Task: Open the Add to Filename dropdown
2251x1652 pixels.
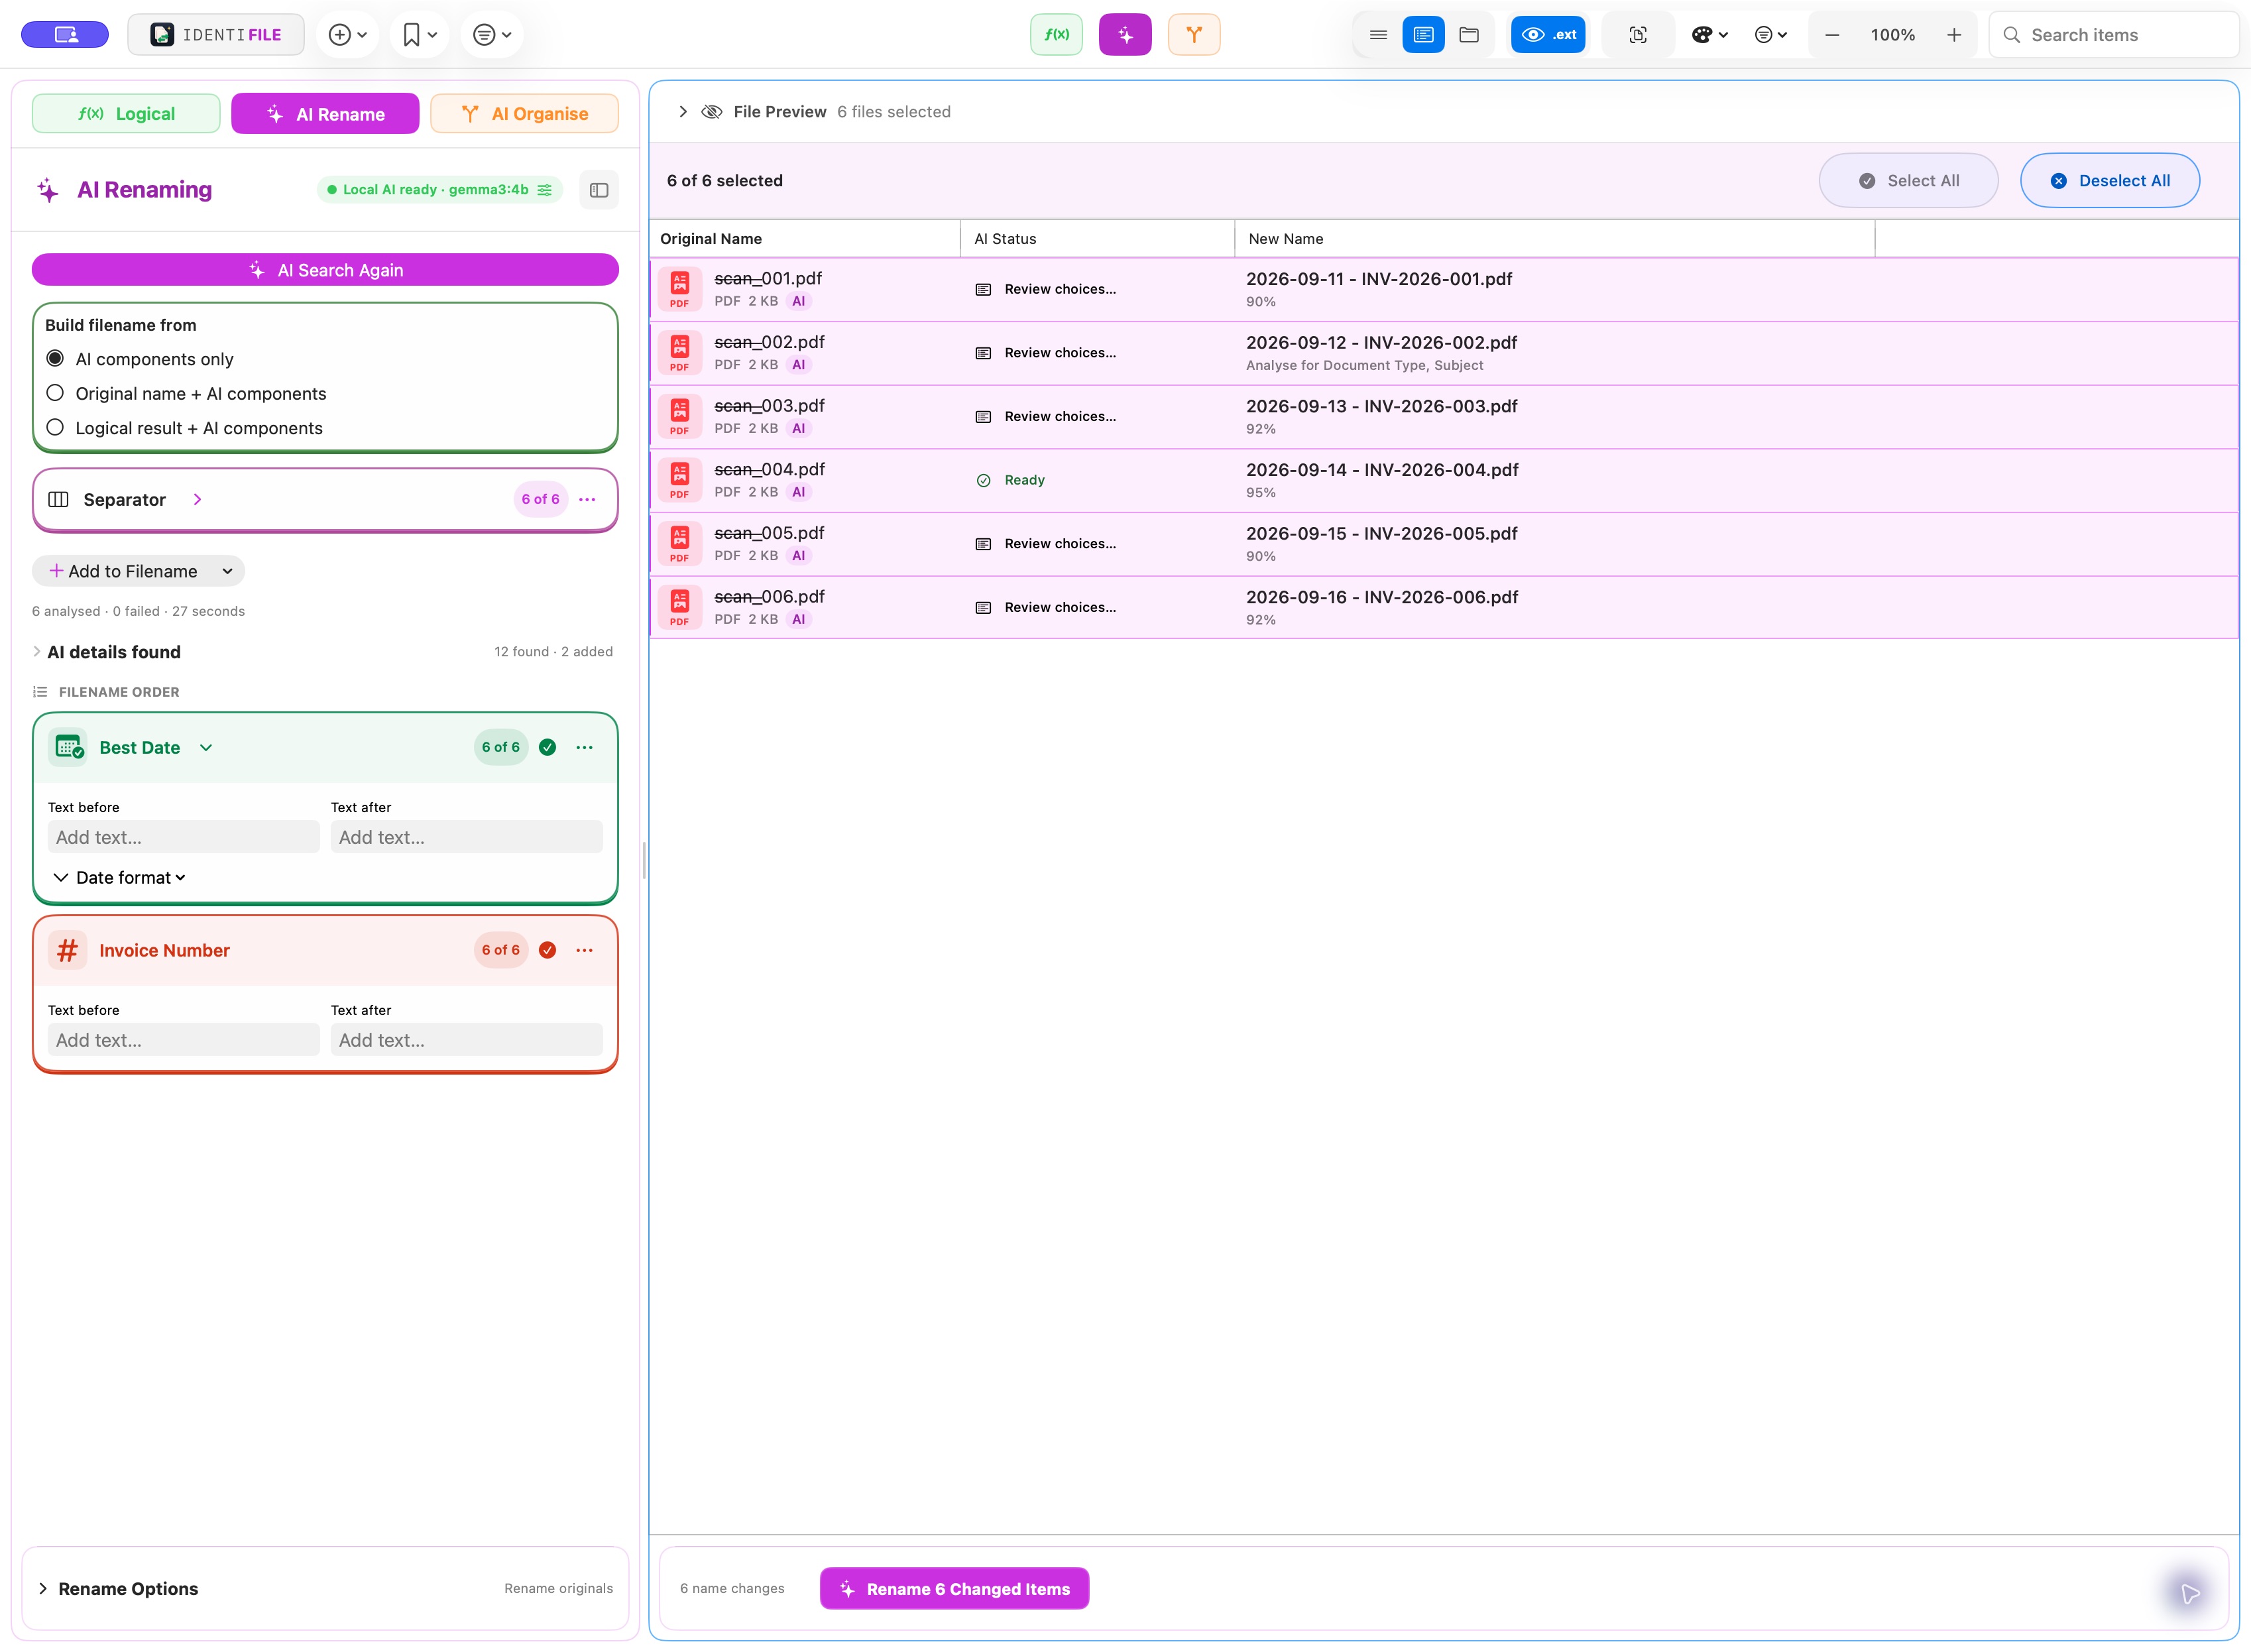Action: point(138,571)
